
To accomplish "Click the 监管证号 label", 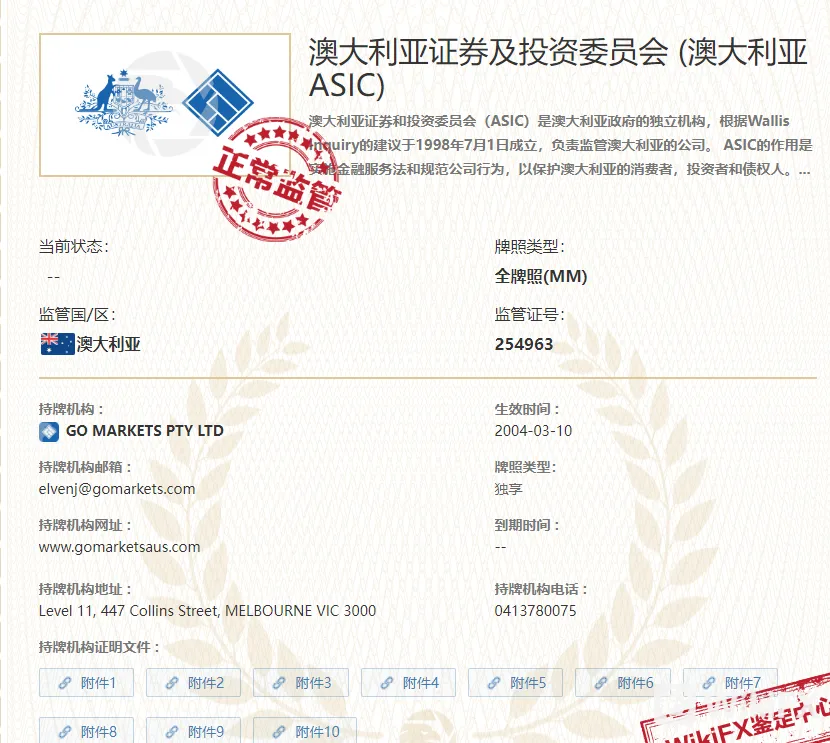I will click(x=529, y=315).
